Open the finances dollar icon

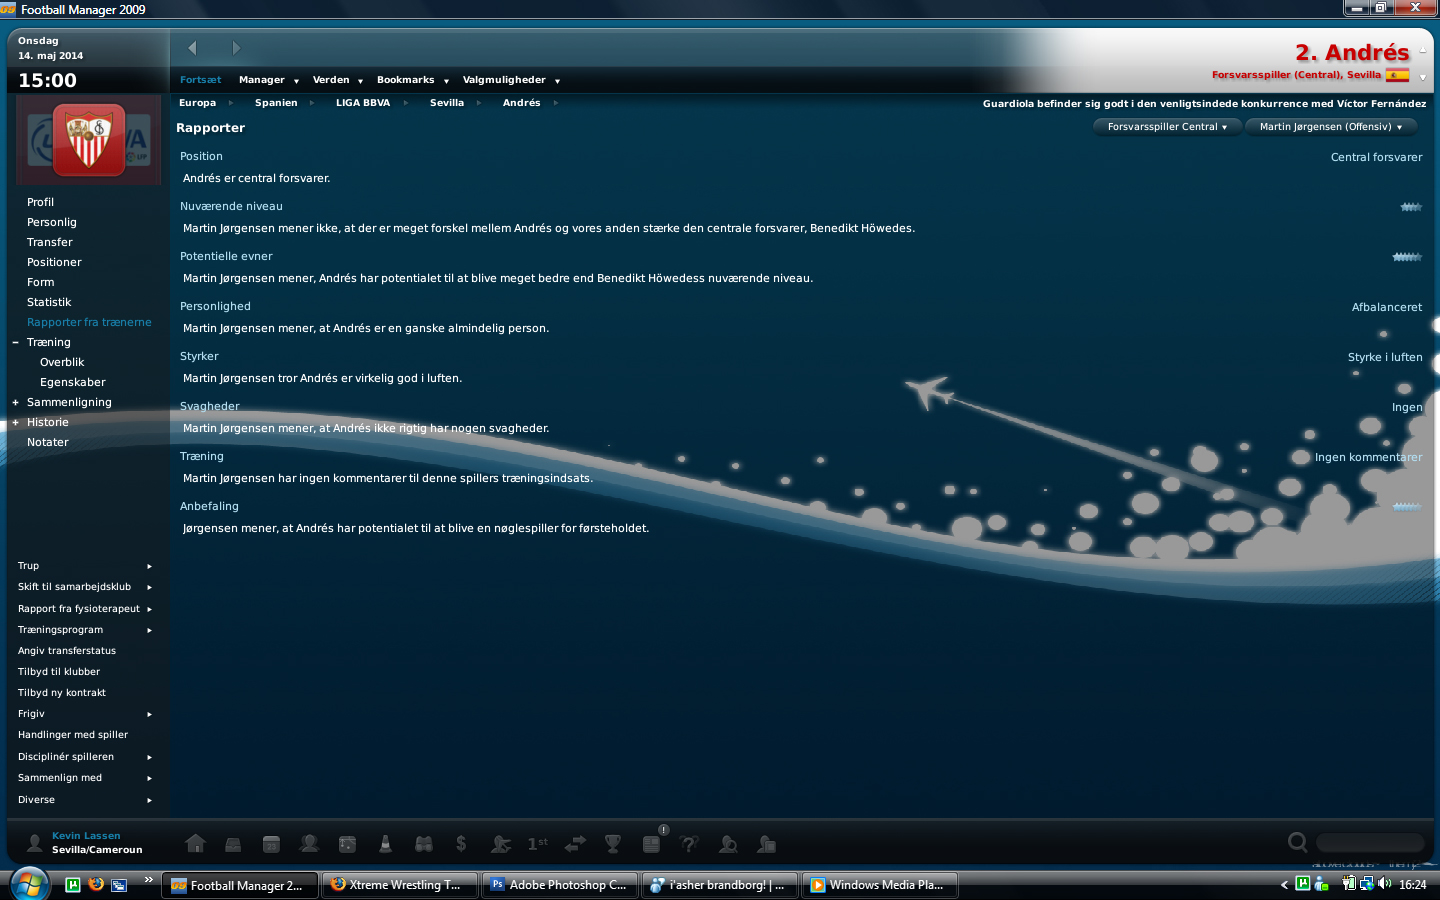[461, 844]
